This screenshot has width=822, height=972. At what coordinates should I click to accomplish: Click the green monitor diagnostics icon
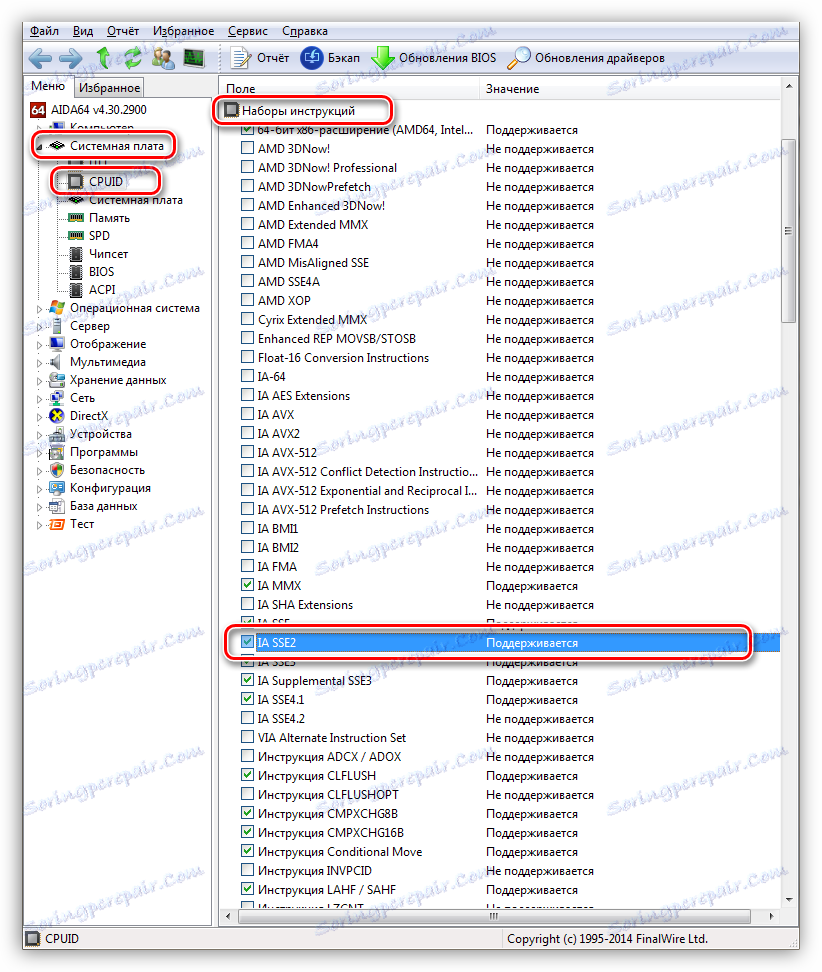194,58
